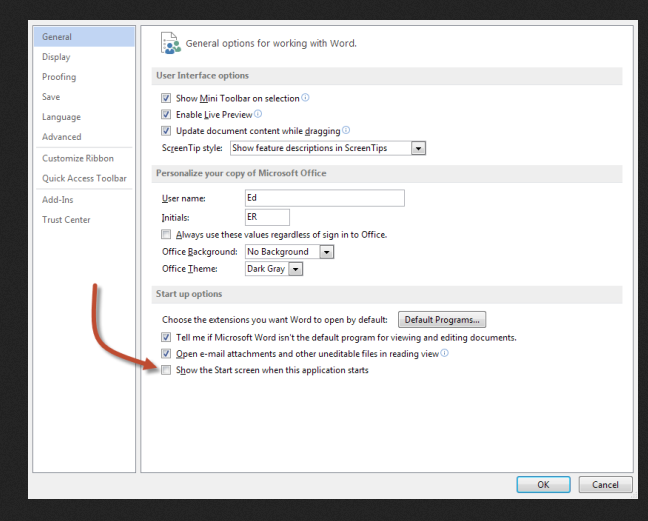Select the Advanced category
This screenshot has width=648, height=521.
[x=84, y=137]
